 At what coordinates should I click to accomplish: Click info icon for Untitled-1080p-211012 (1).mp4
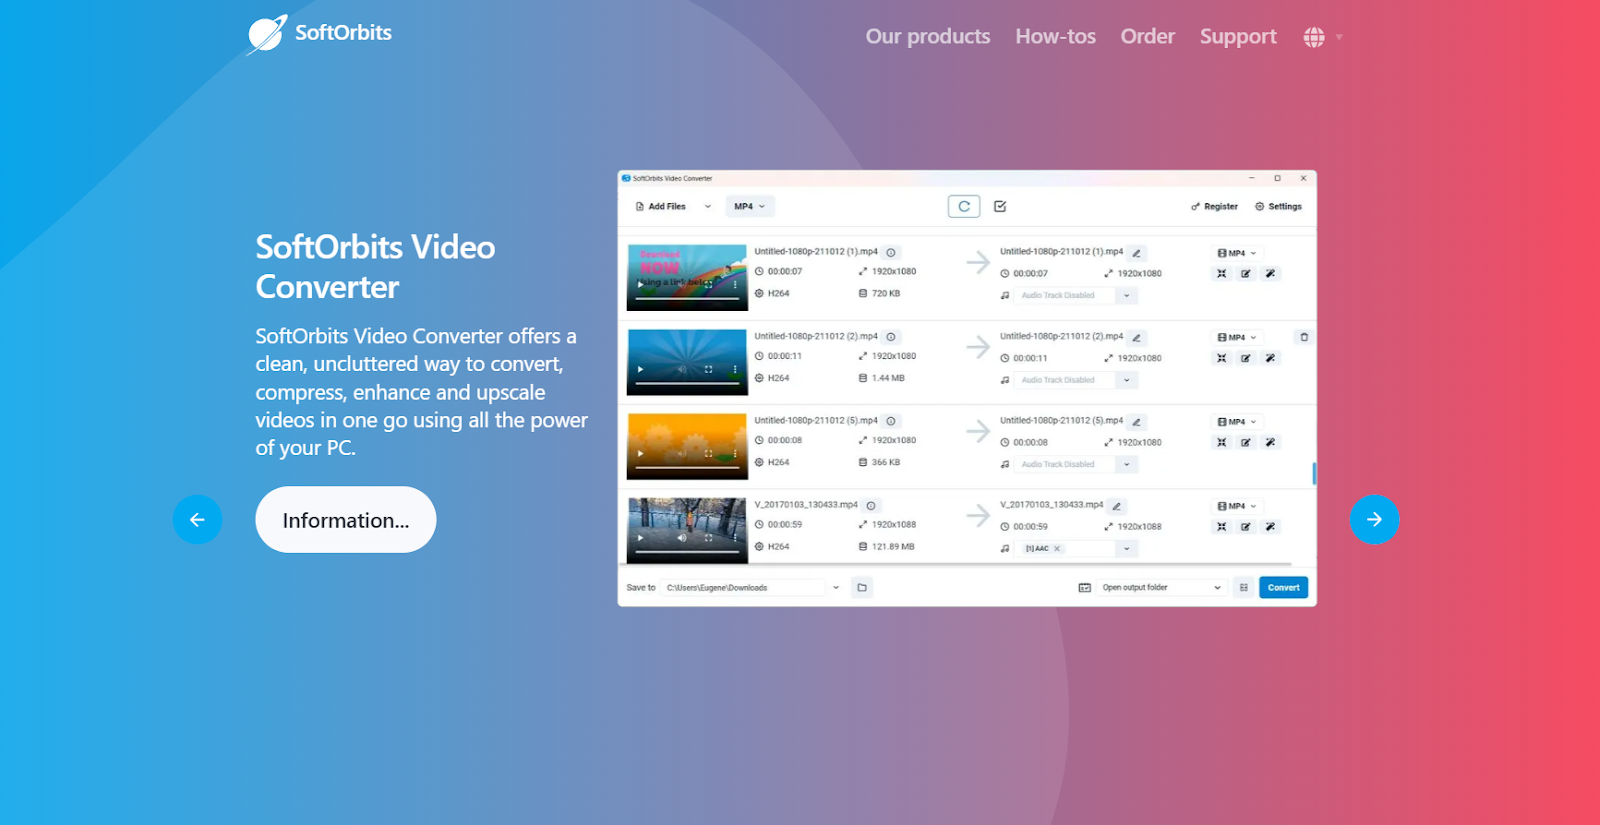tap(891, 253)
